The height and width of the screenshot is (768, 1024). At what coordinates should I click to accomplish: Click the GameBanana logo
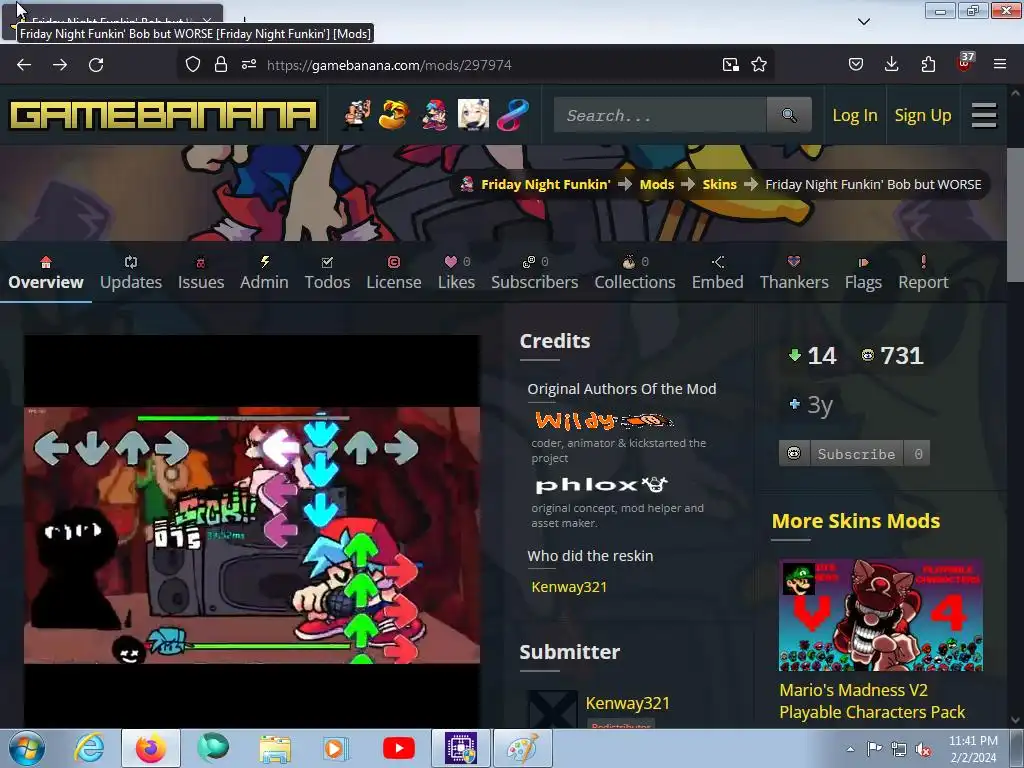point(163,116)
